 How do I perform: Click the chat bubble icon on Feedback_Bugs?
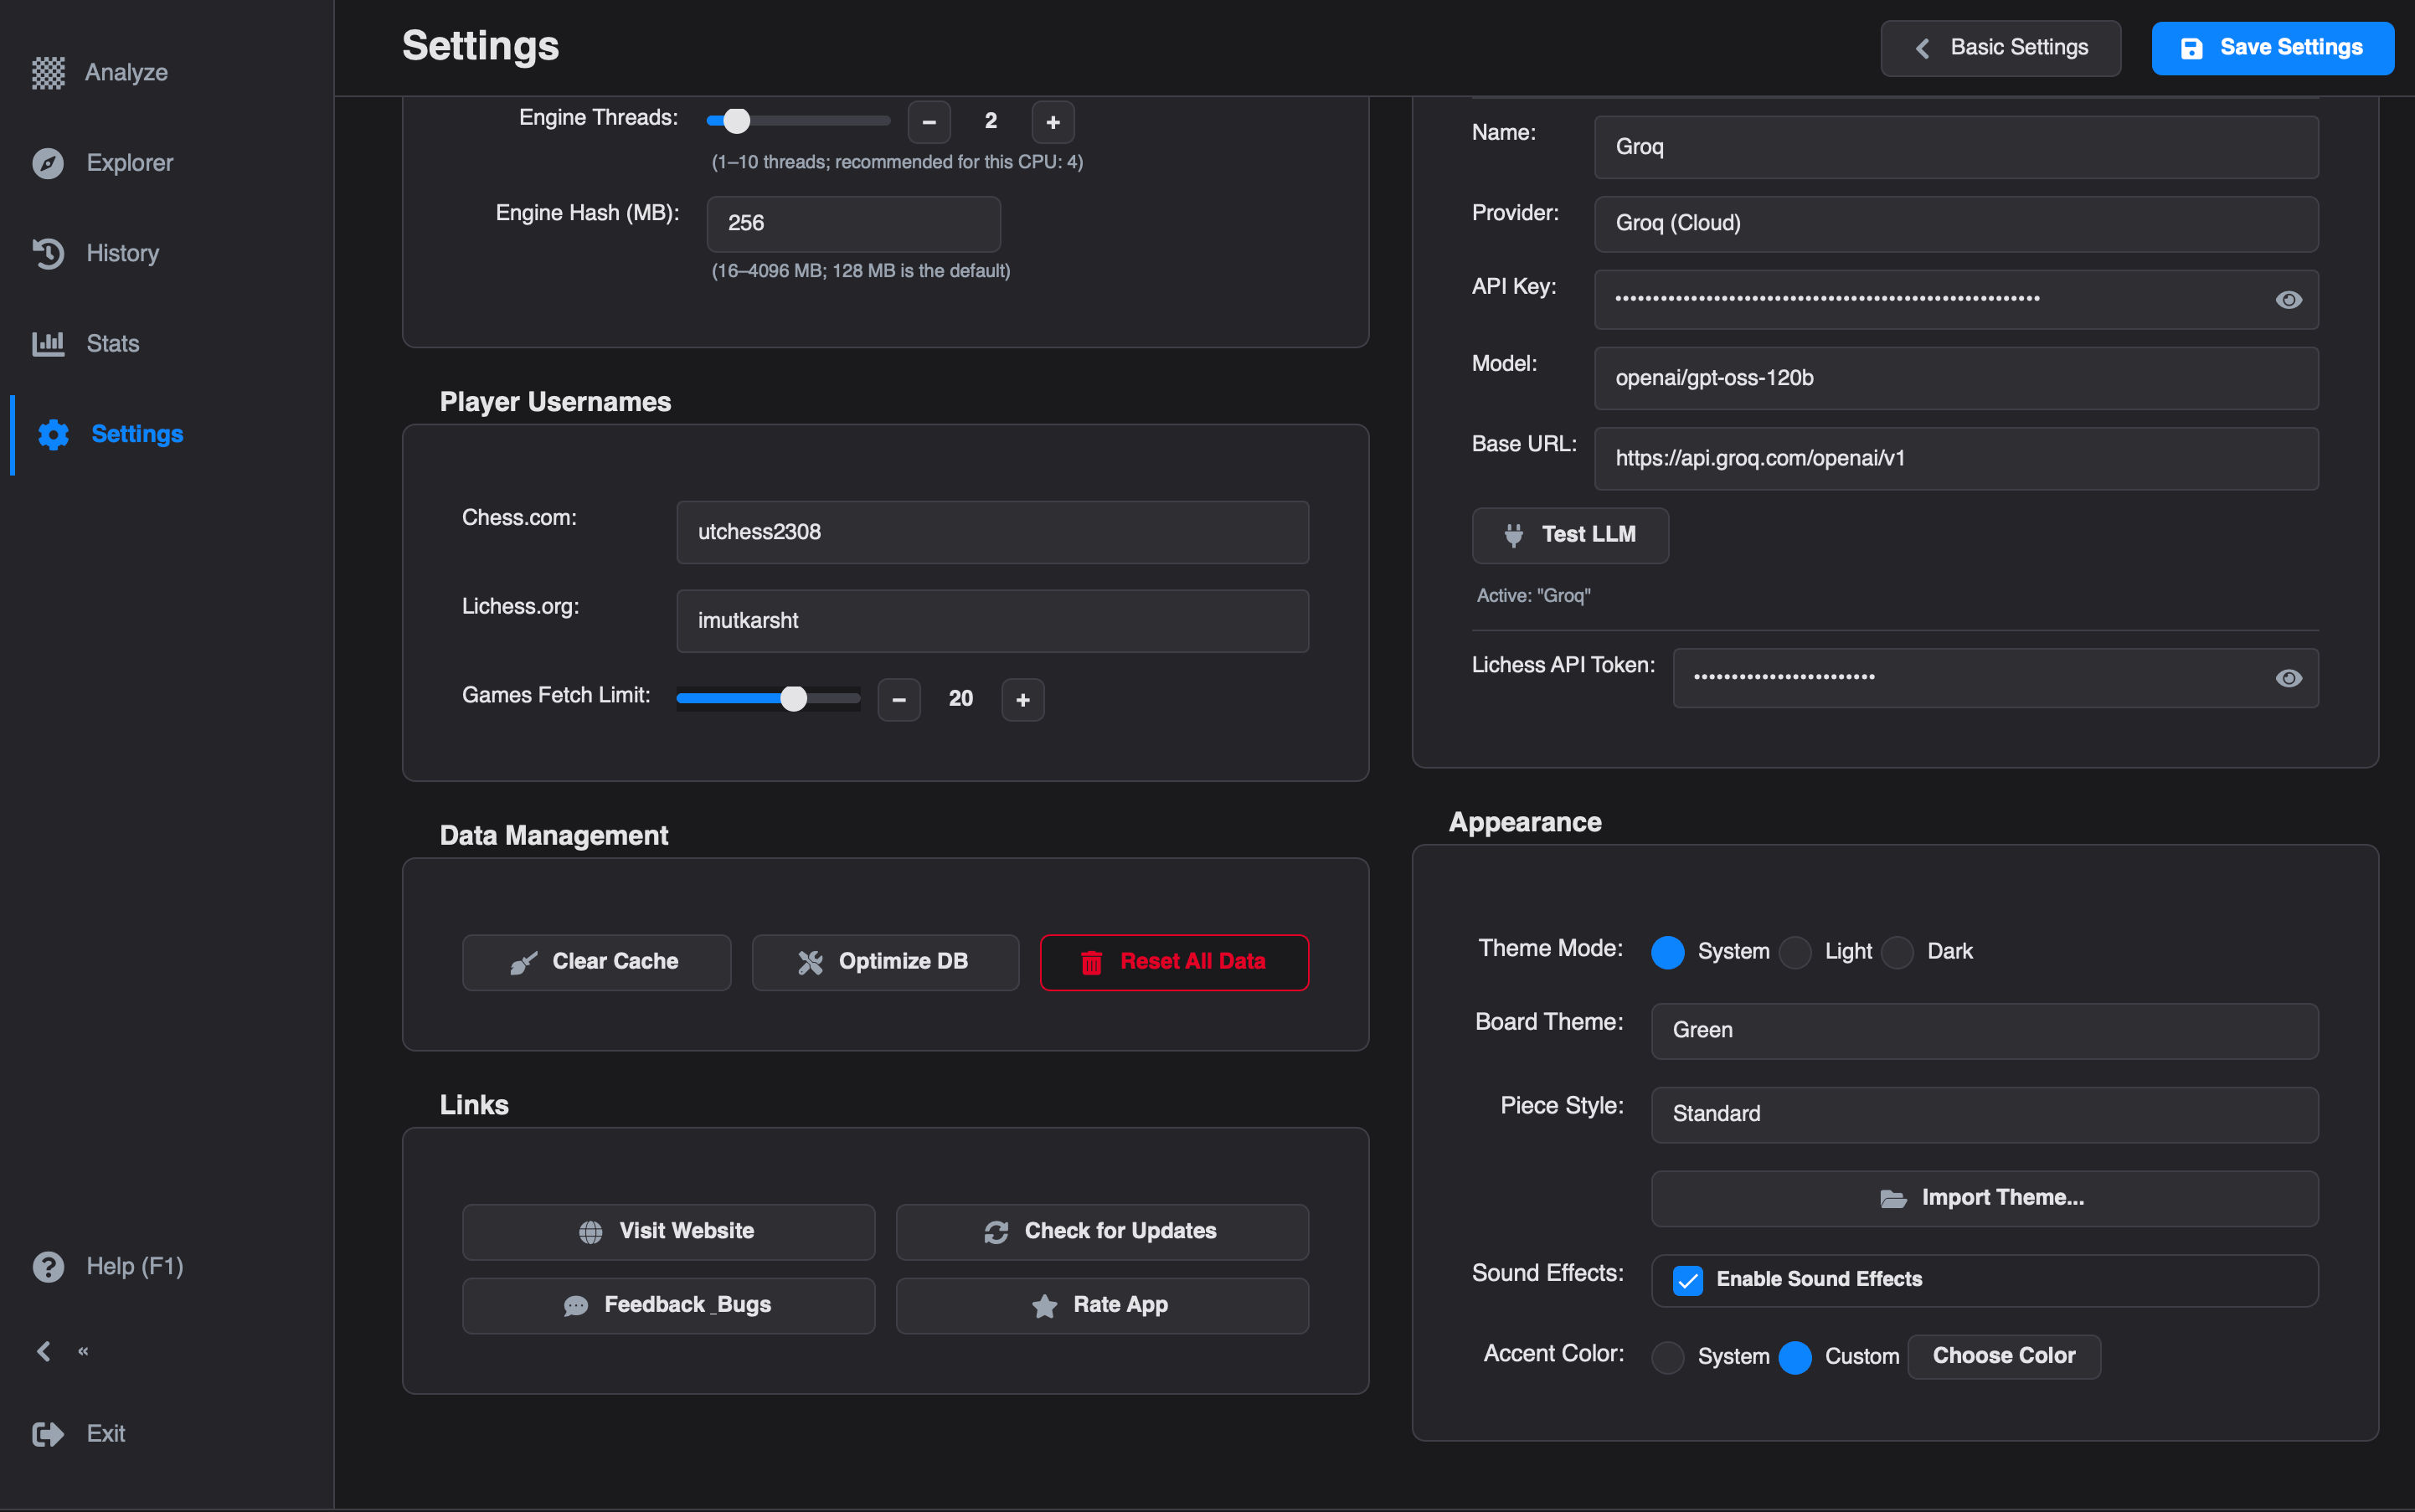[x=576, y=1306]
